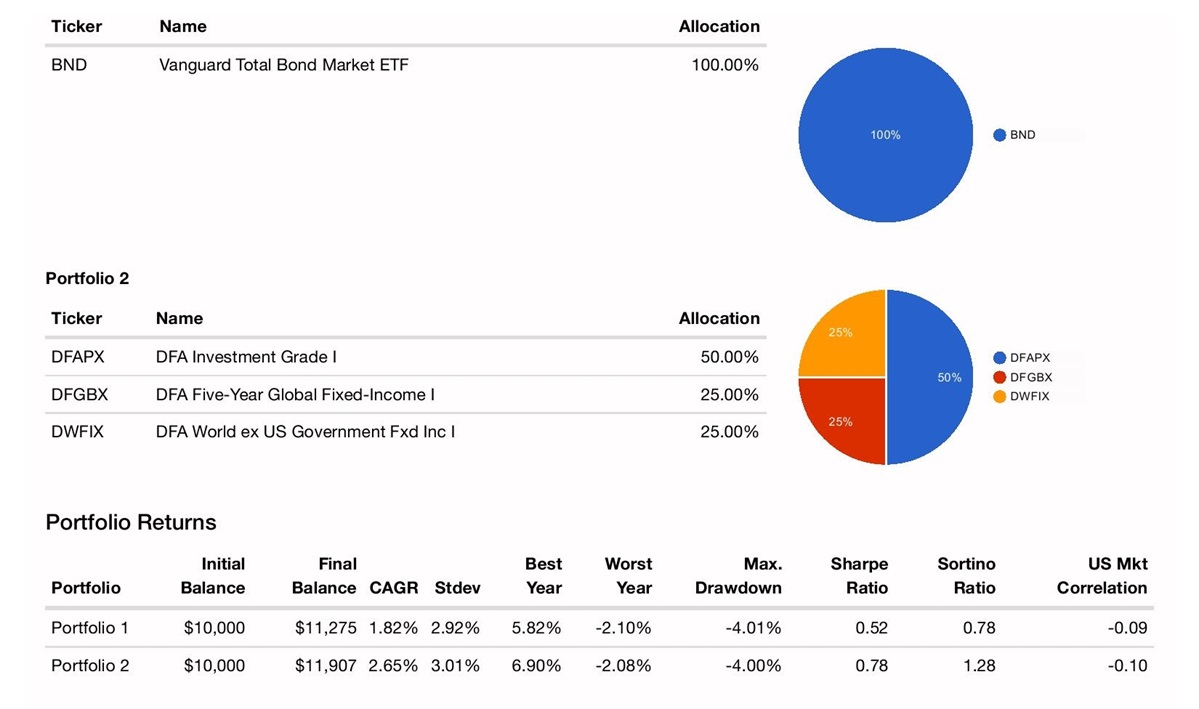
Task: Click the CAGR column header
Action: (x=393, y=588)
